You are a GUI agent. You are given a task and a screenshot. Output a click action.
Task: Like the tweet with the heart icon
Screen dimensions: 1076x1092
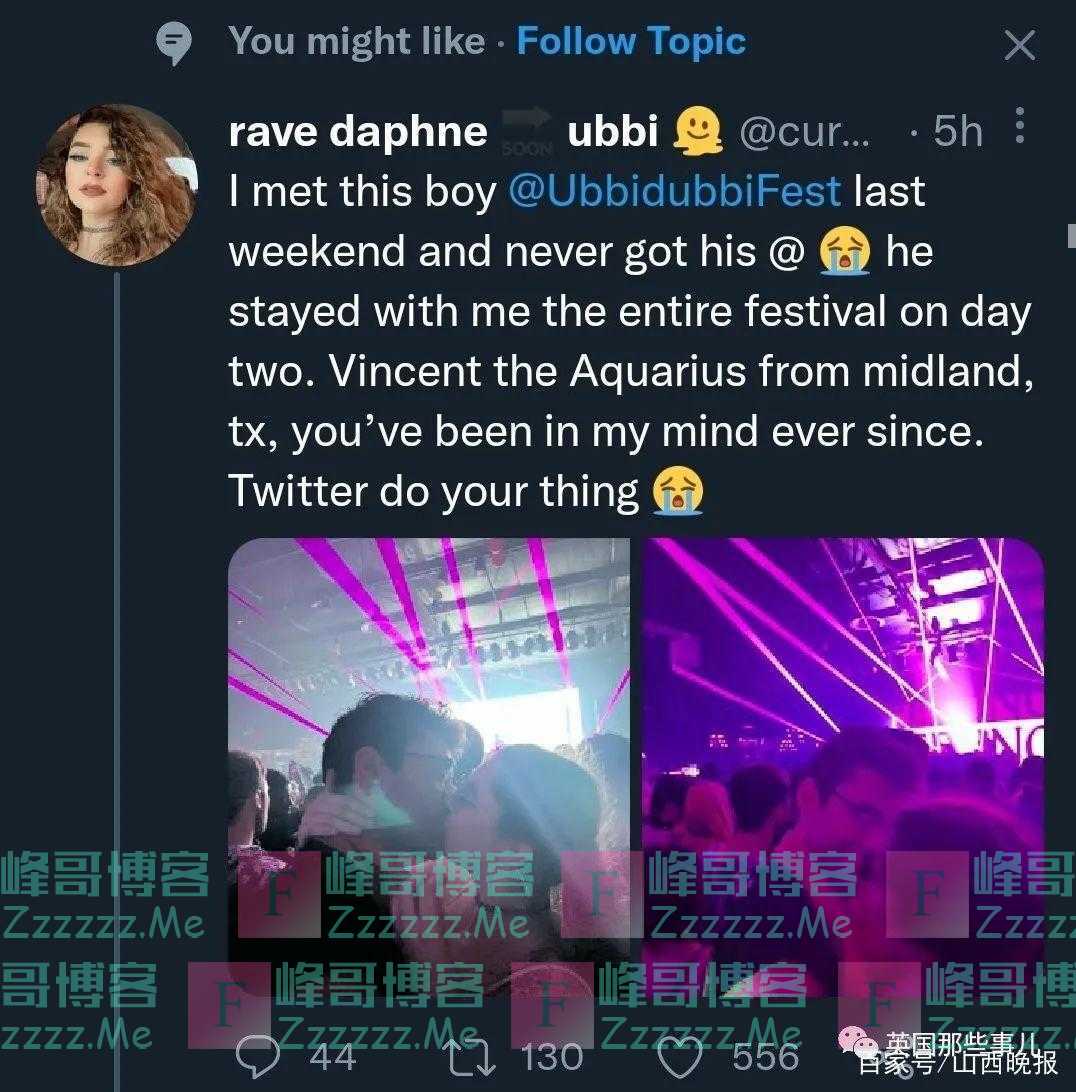click(x=680, y=1057)
